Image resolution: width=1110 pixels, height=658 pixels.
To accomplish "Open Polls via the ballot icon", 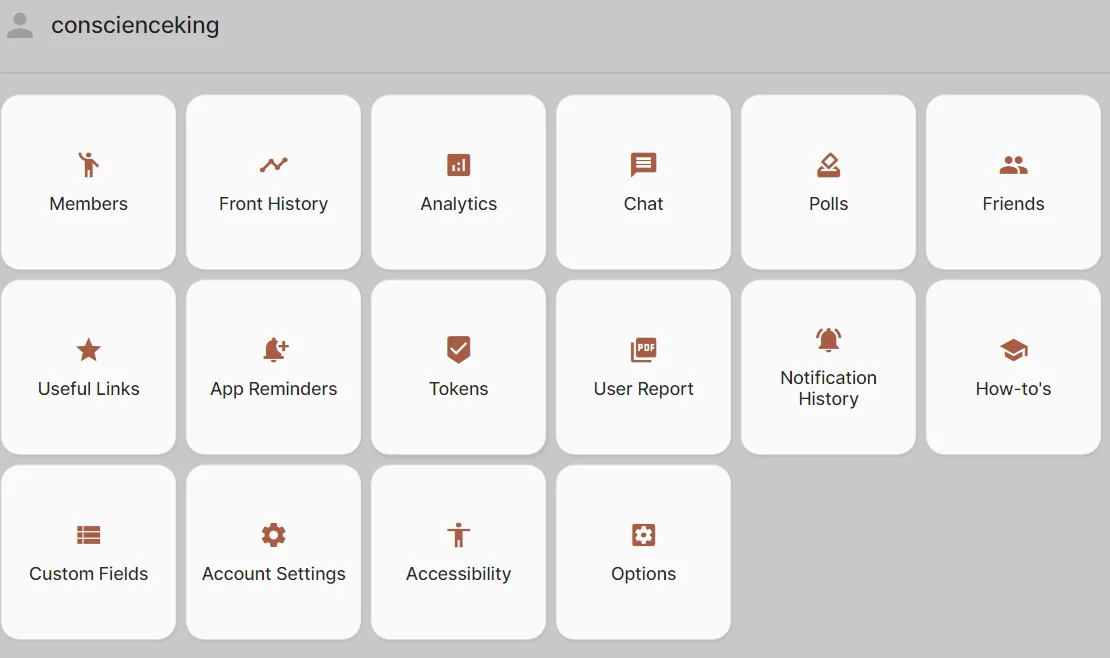I will 828,165.
